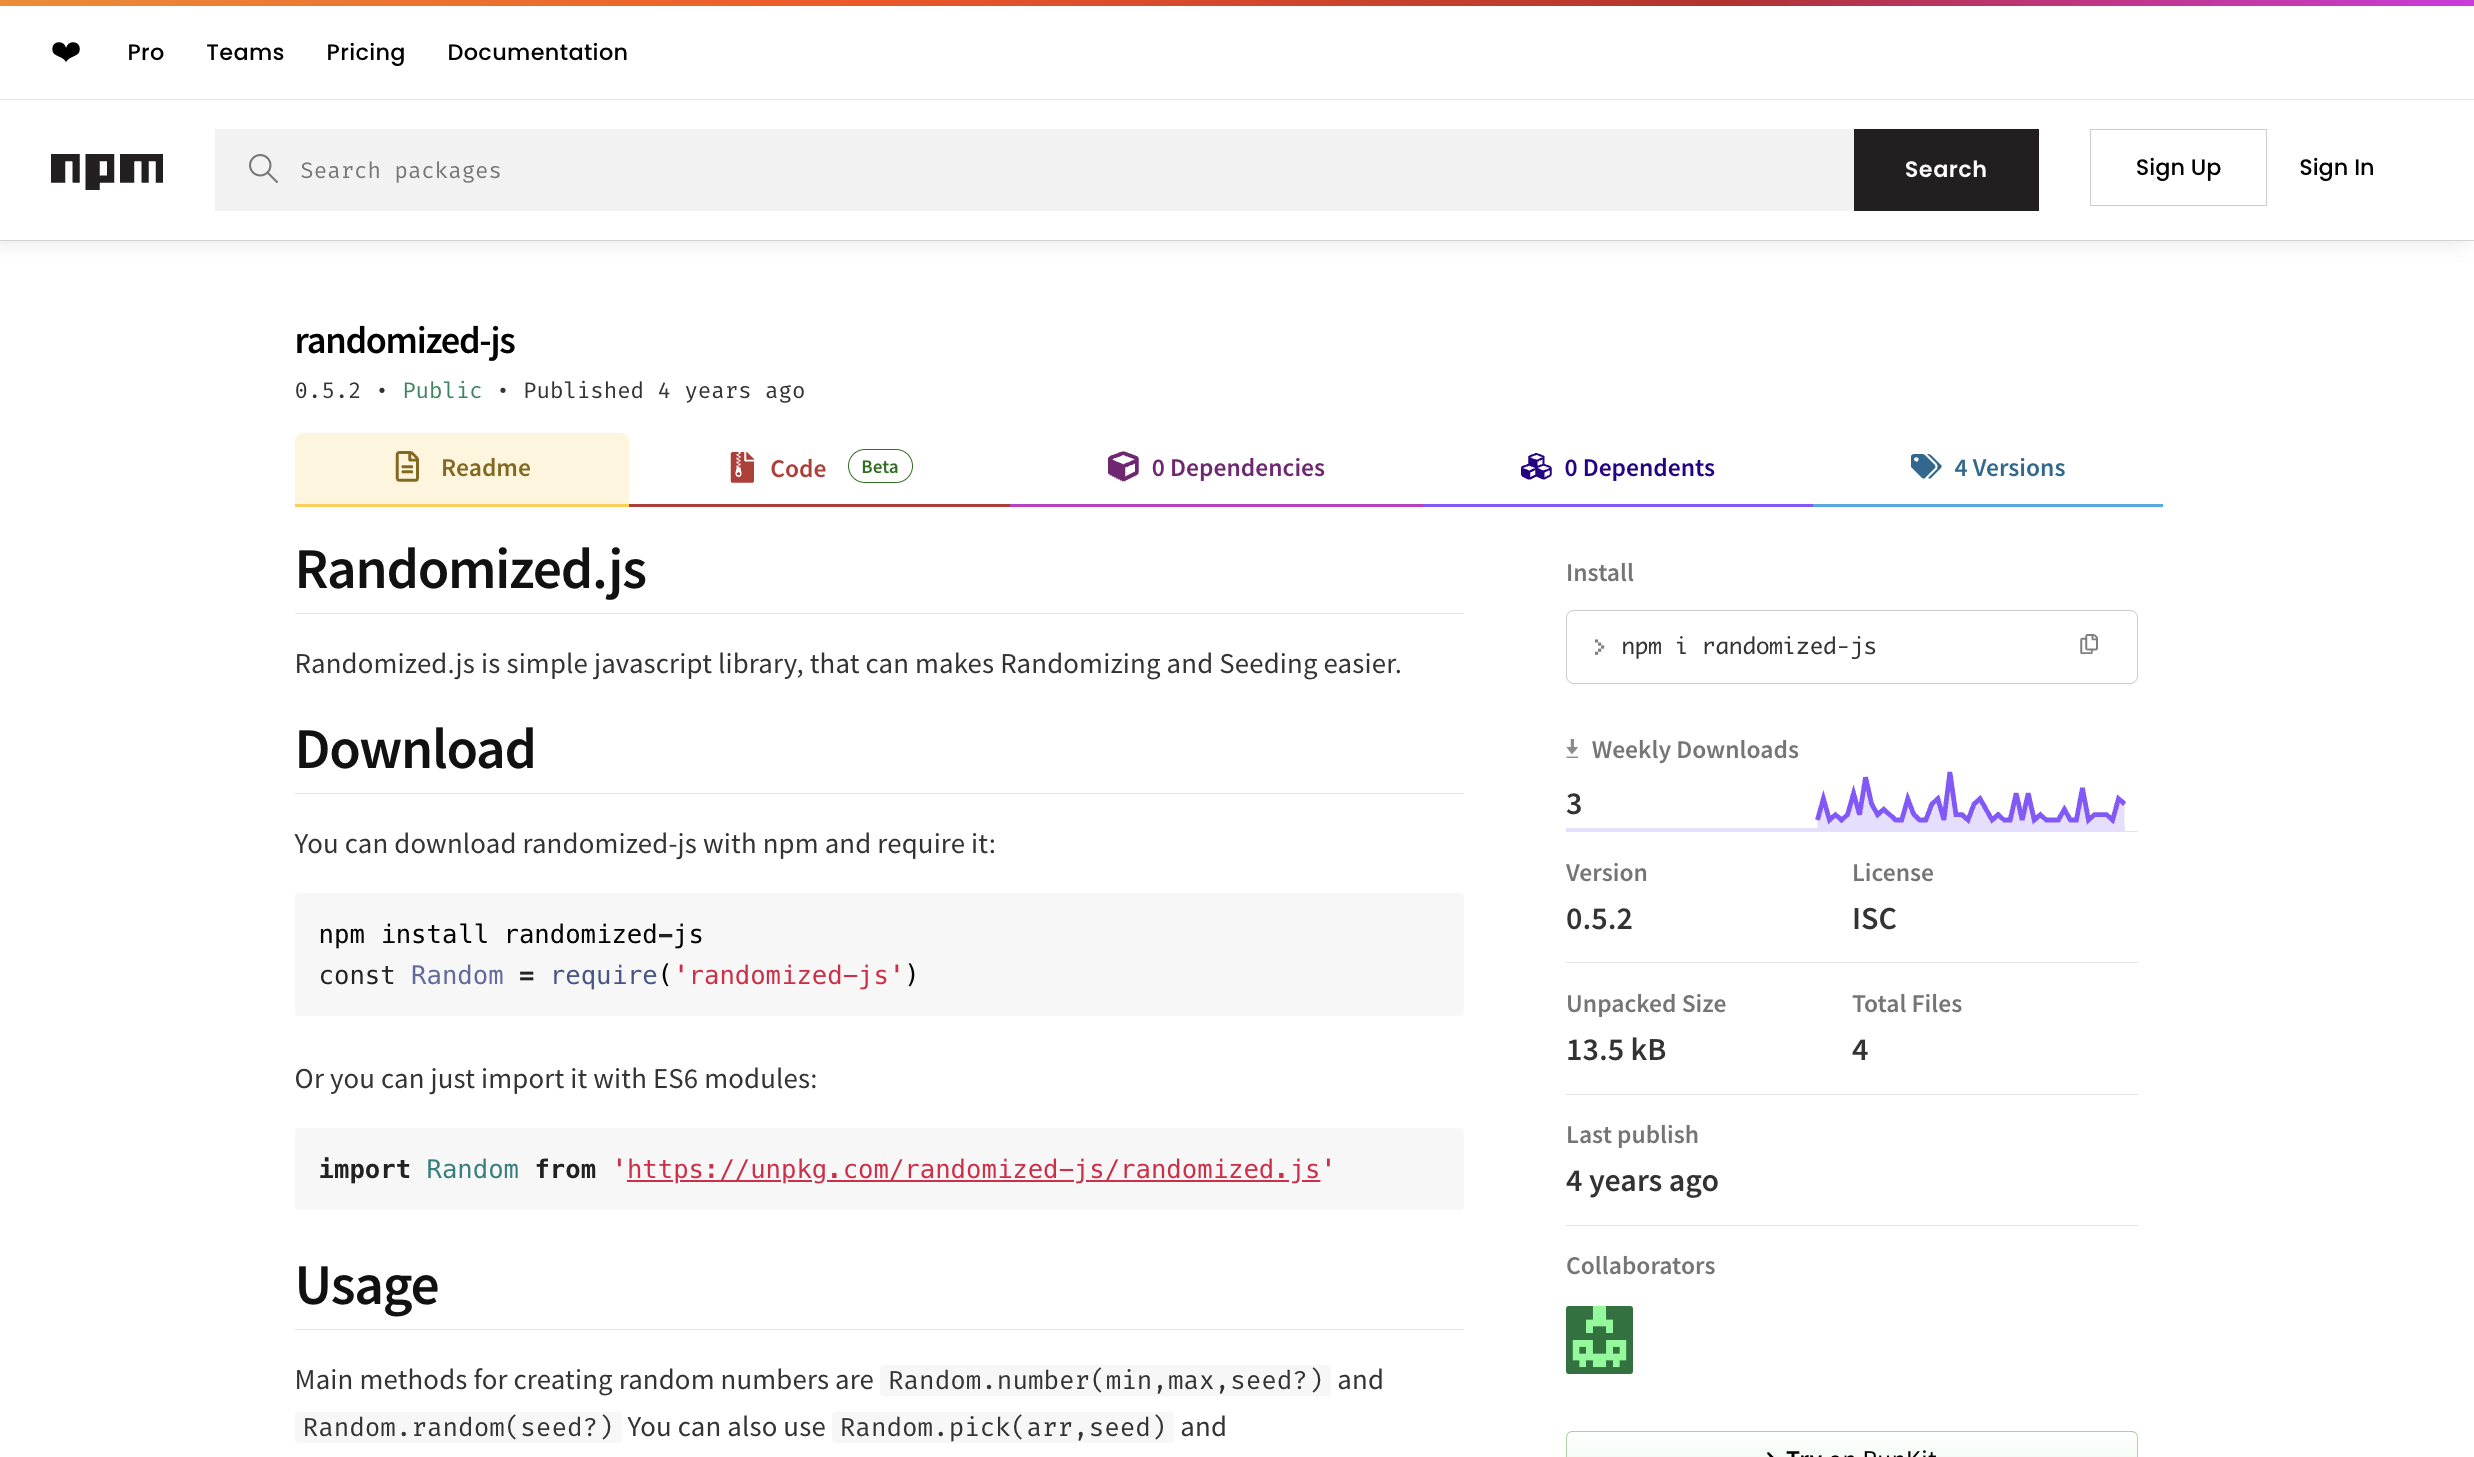Click the ISC license value
Screen dimensions: 2474x1457
click(x=1874, y=918)
